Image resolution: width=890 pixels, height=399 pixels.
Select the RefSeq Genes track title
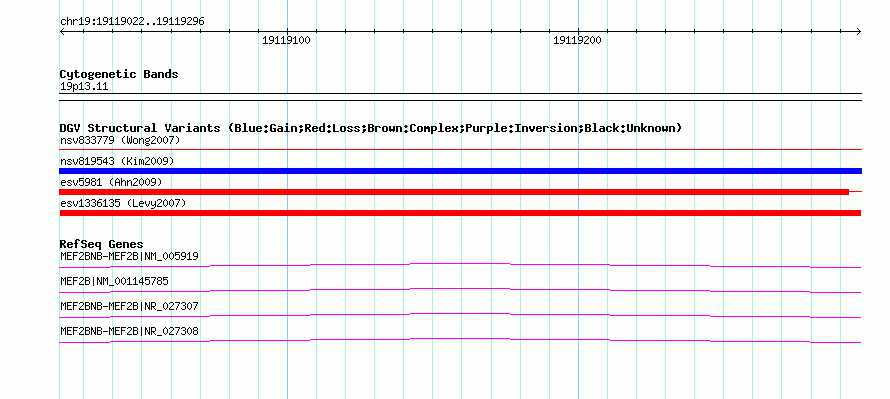[x=101, y=244]
